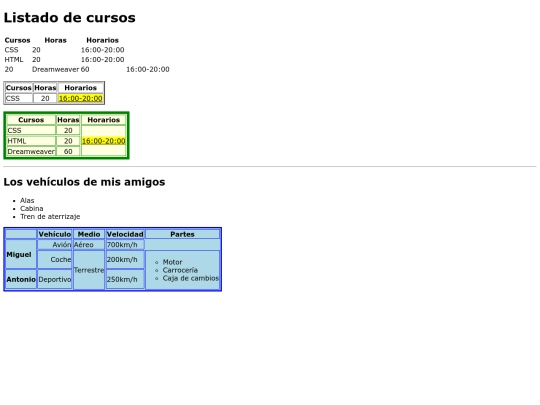This screenshot has width=540, height=405.
Task: Click the 'Vehículo' column header
Action: click(55, 234)
